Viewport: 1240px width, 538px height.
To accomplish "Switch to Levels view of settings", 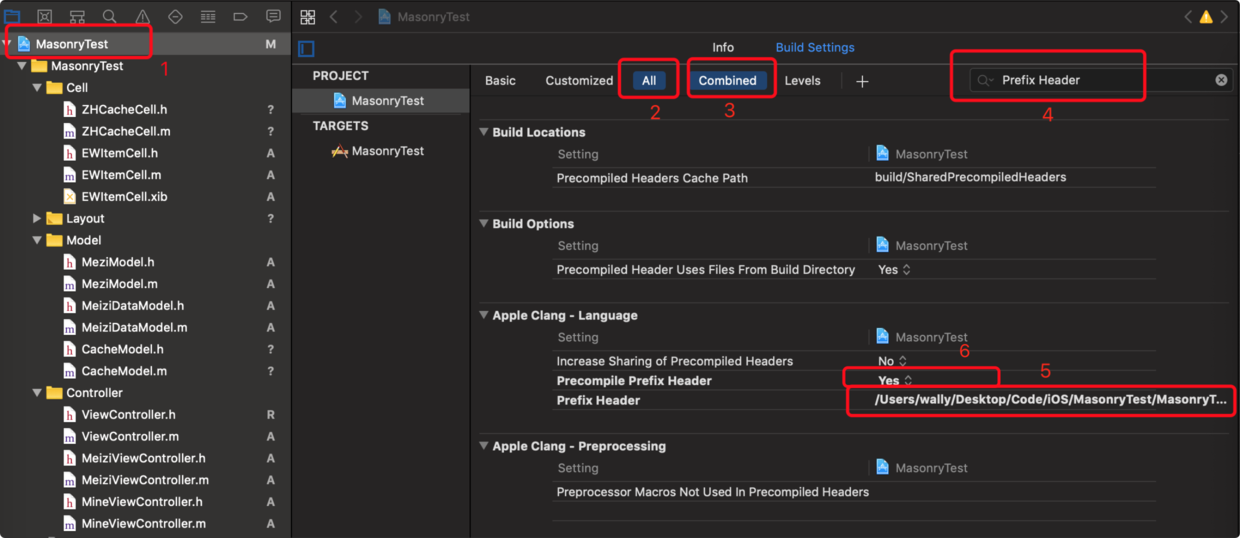I will point(802,81).
